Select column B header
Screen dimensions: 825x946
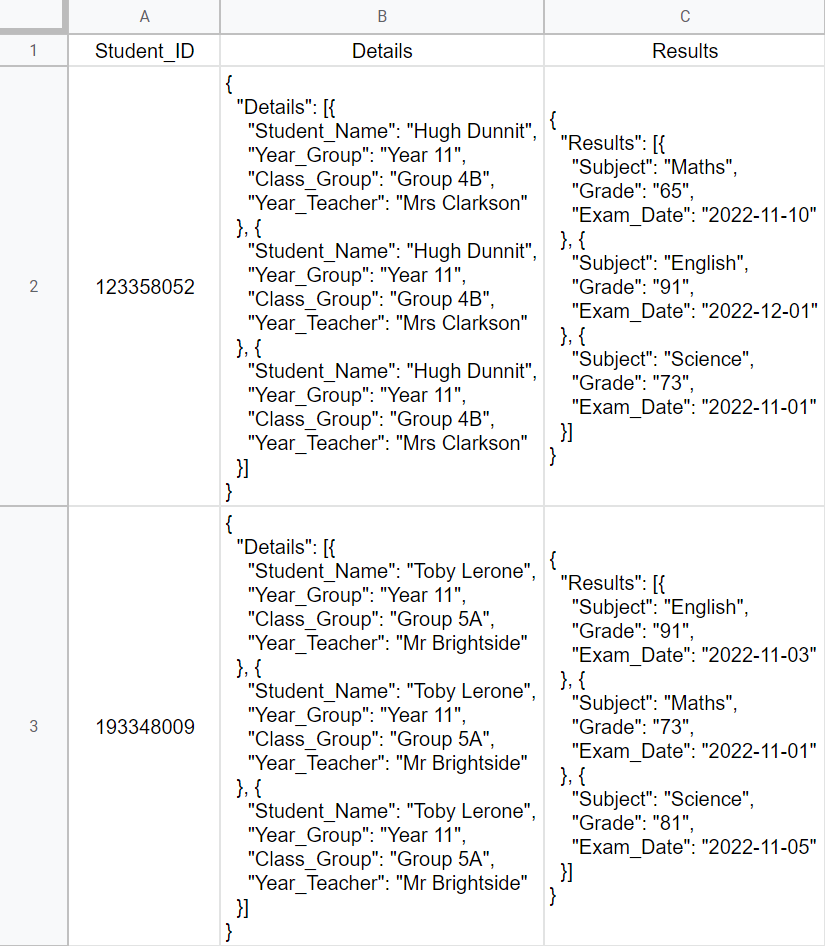(x=382, y=16)
